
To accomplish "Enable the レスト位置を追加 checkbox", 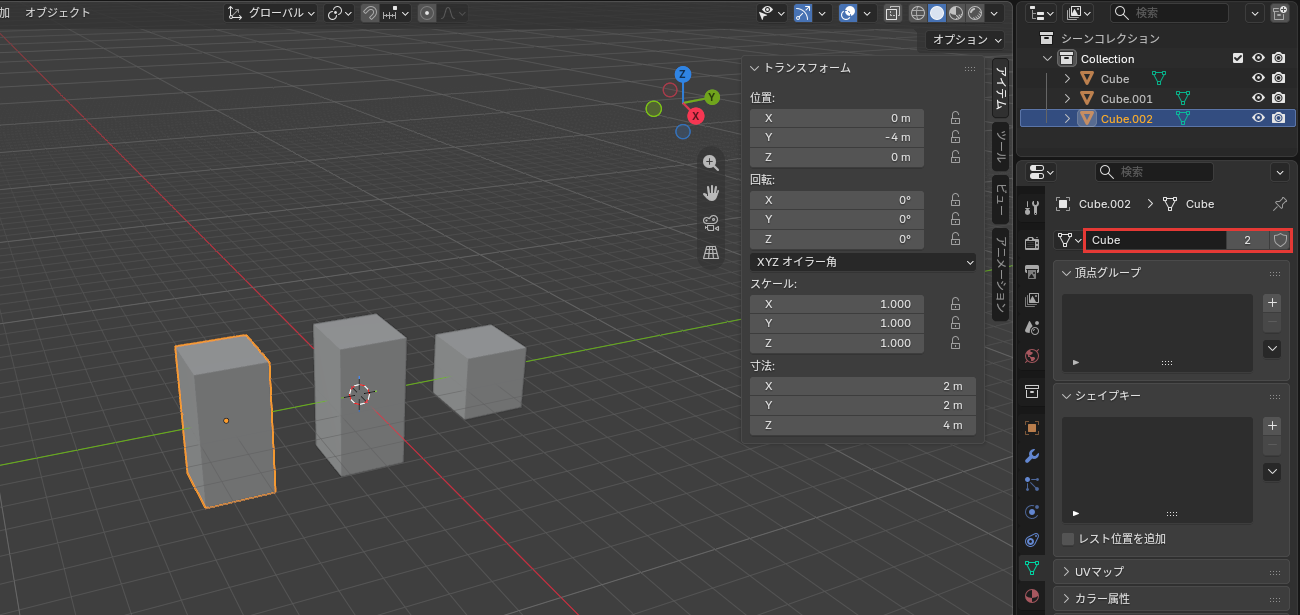I will click(x=1068, y=539).
